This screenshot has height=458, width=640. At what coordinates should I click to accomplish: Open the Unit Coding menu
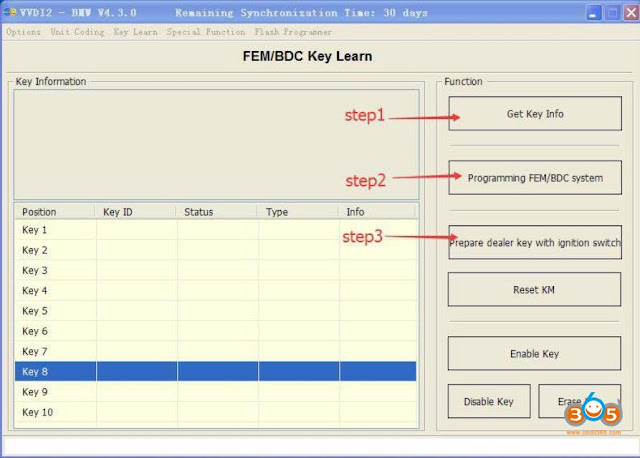[x=77, y=32]
